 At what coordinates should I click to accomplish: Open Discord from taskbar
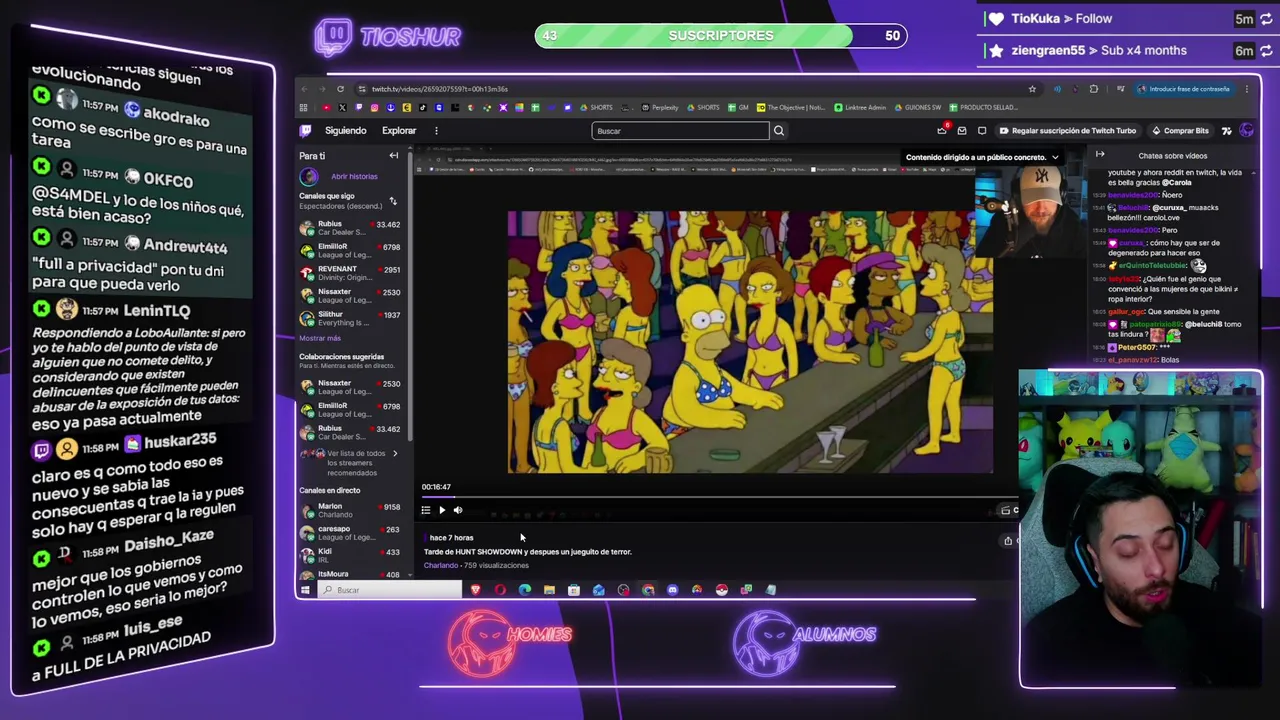pos(673,590)
